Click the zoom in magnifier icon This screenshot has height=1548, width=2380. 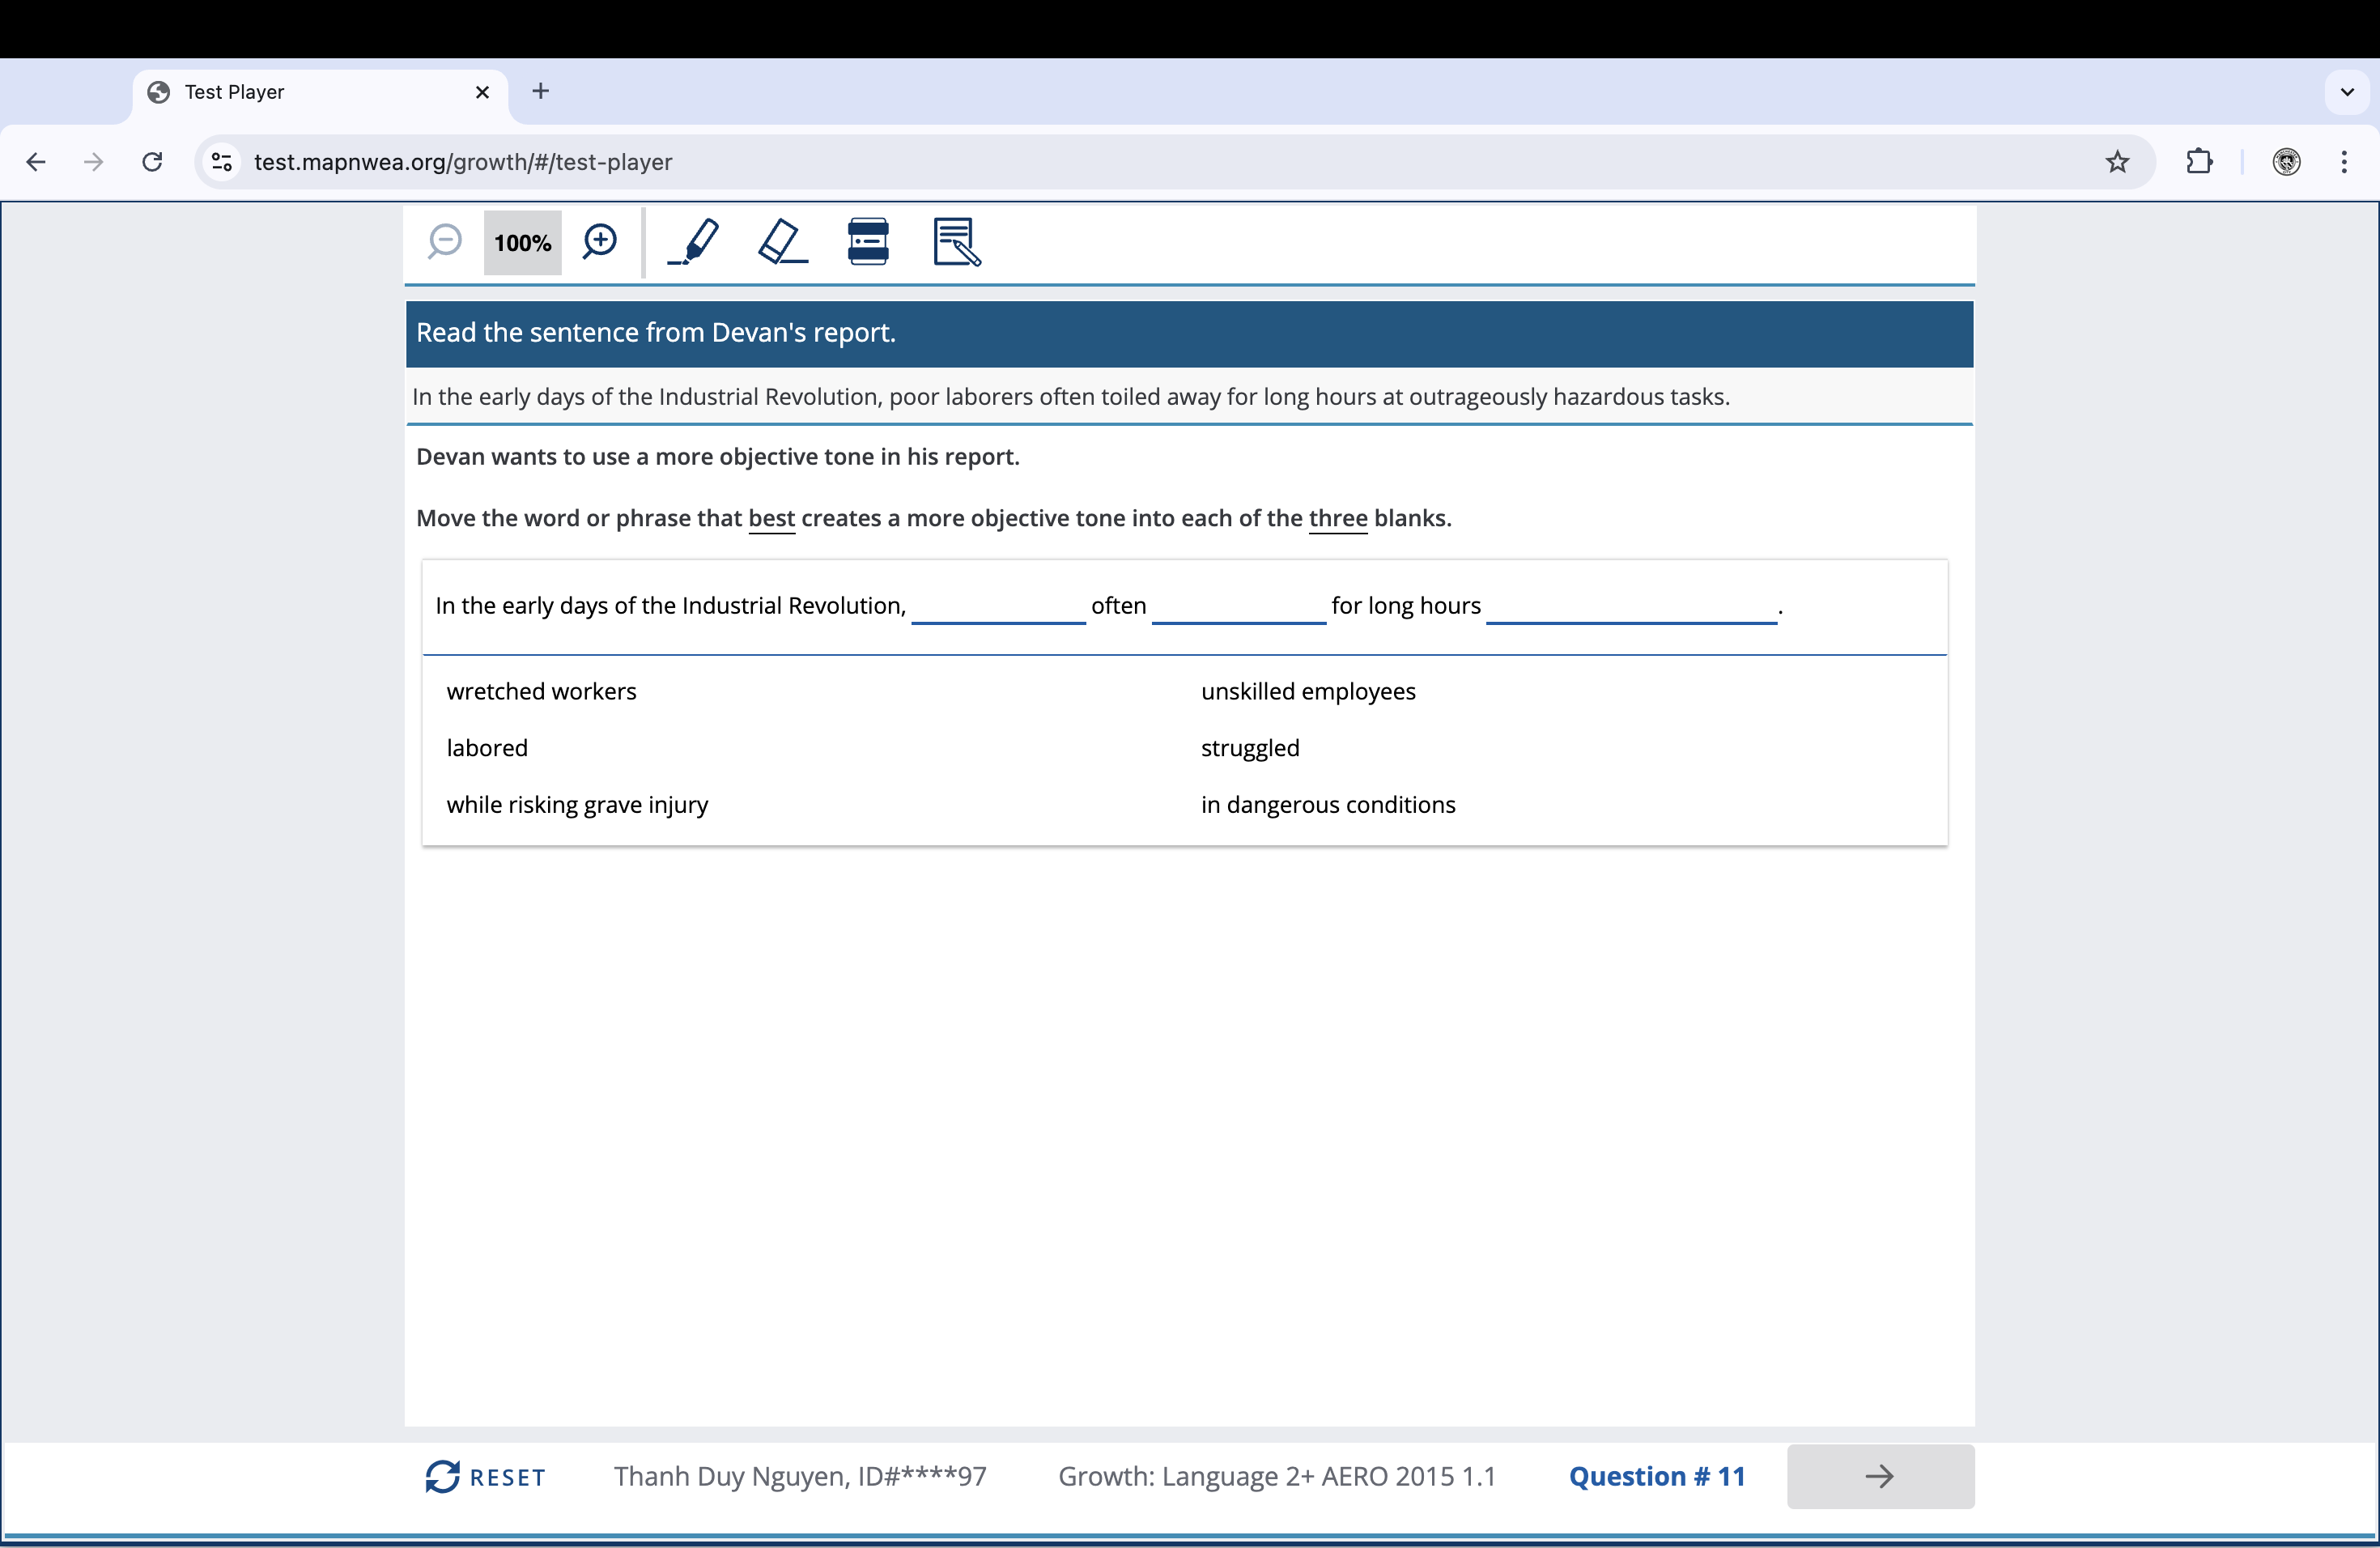(x=600, y=242)
